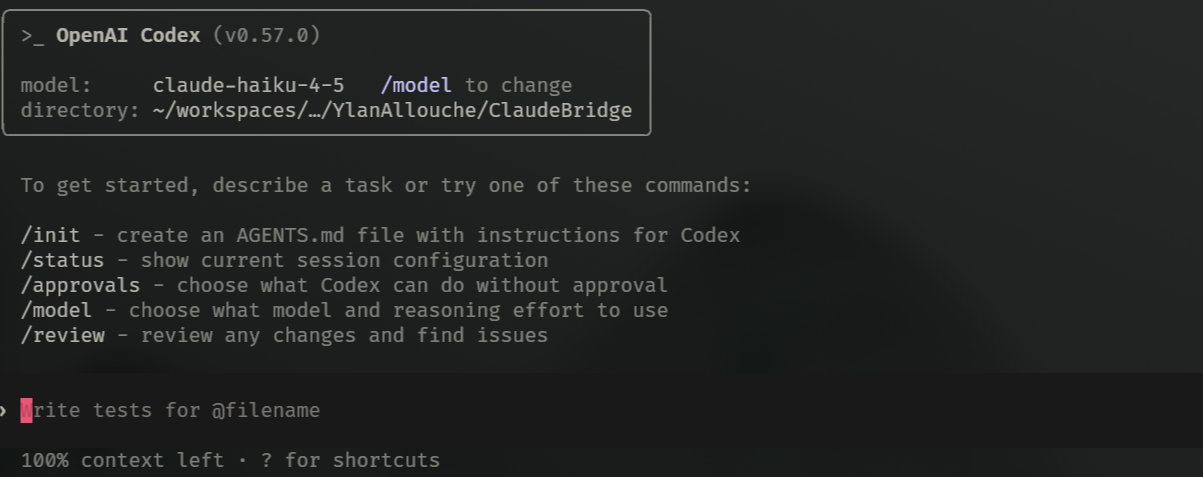Click the 'To get started' instruction line
This screenshot has width=1203, height=477.
(385, 186)
